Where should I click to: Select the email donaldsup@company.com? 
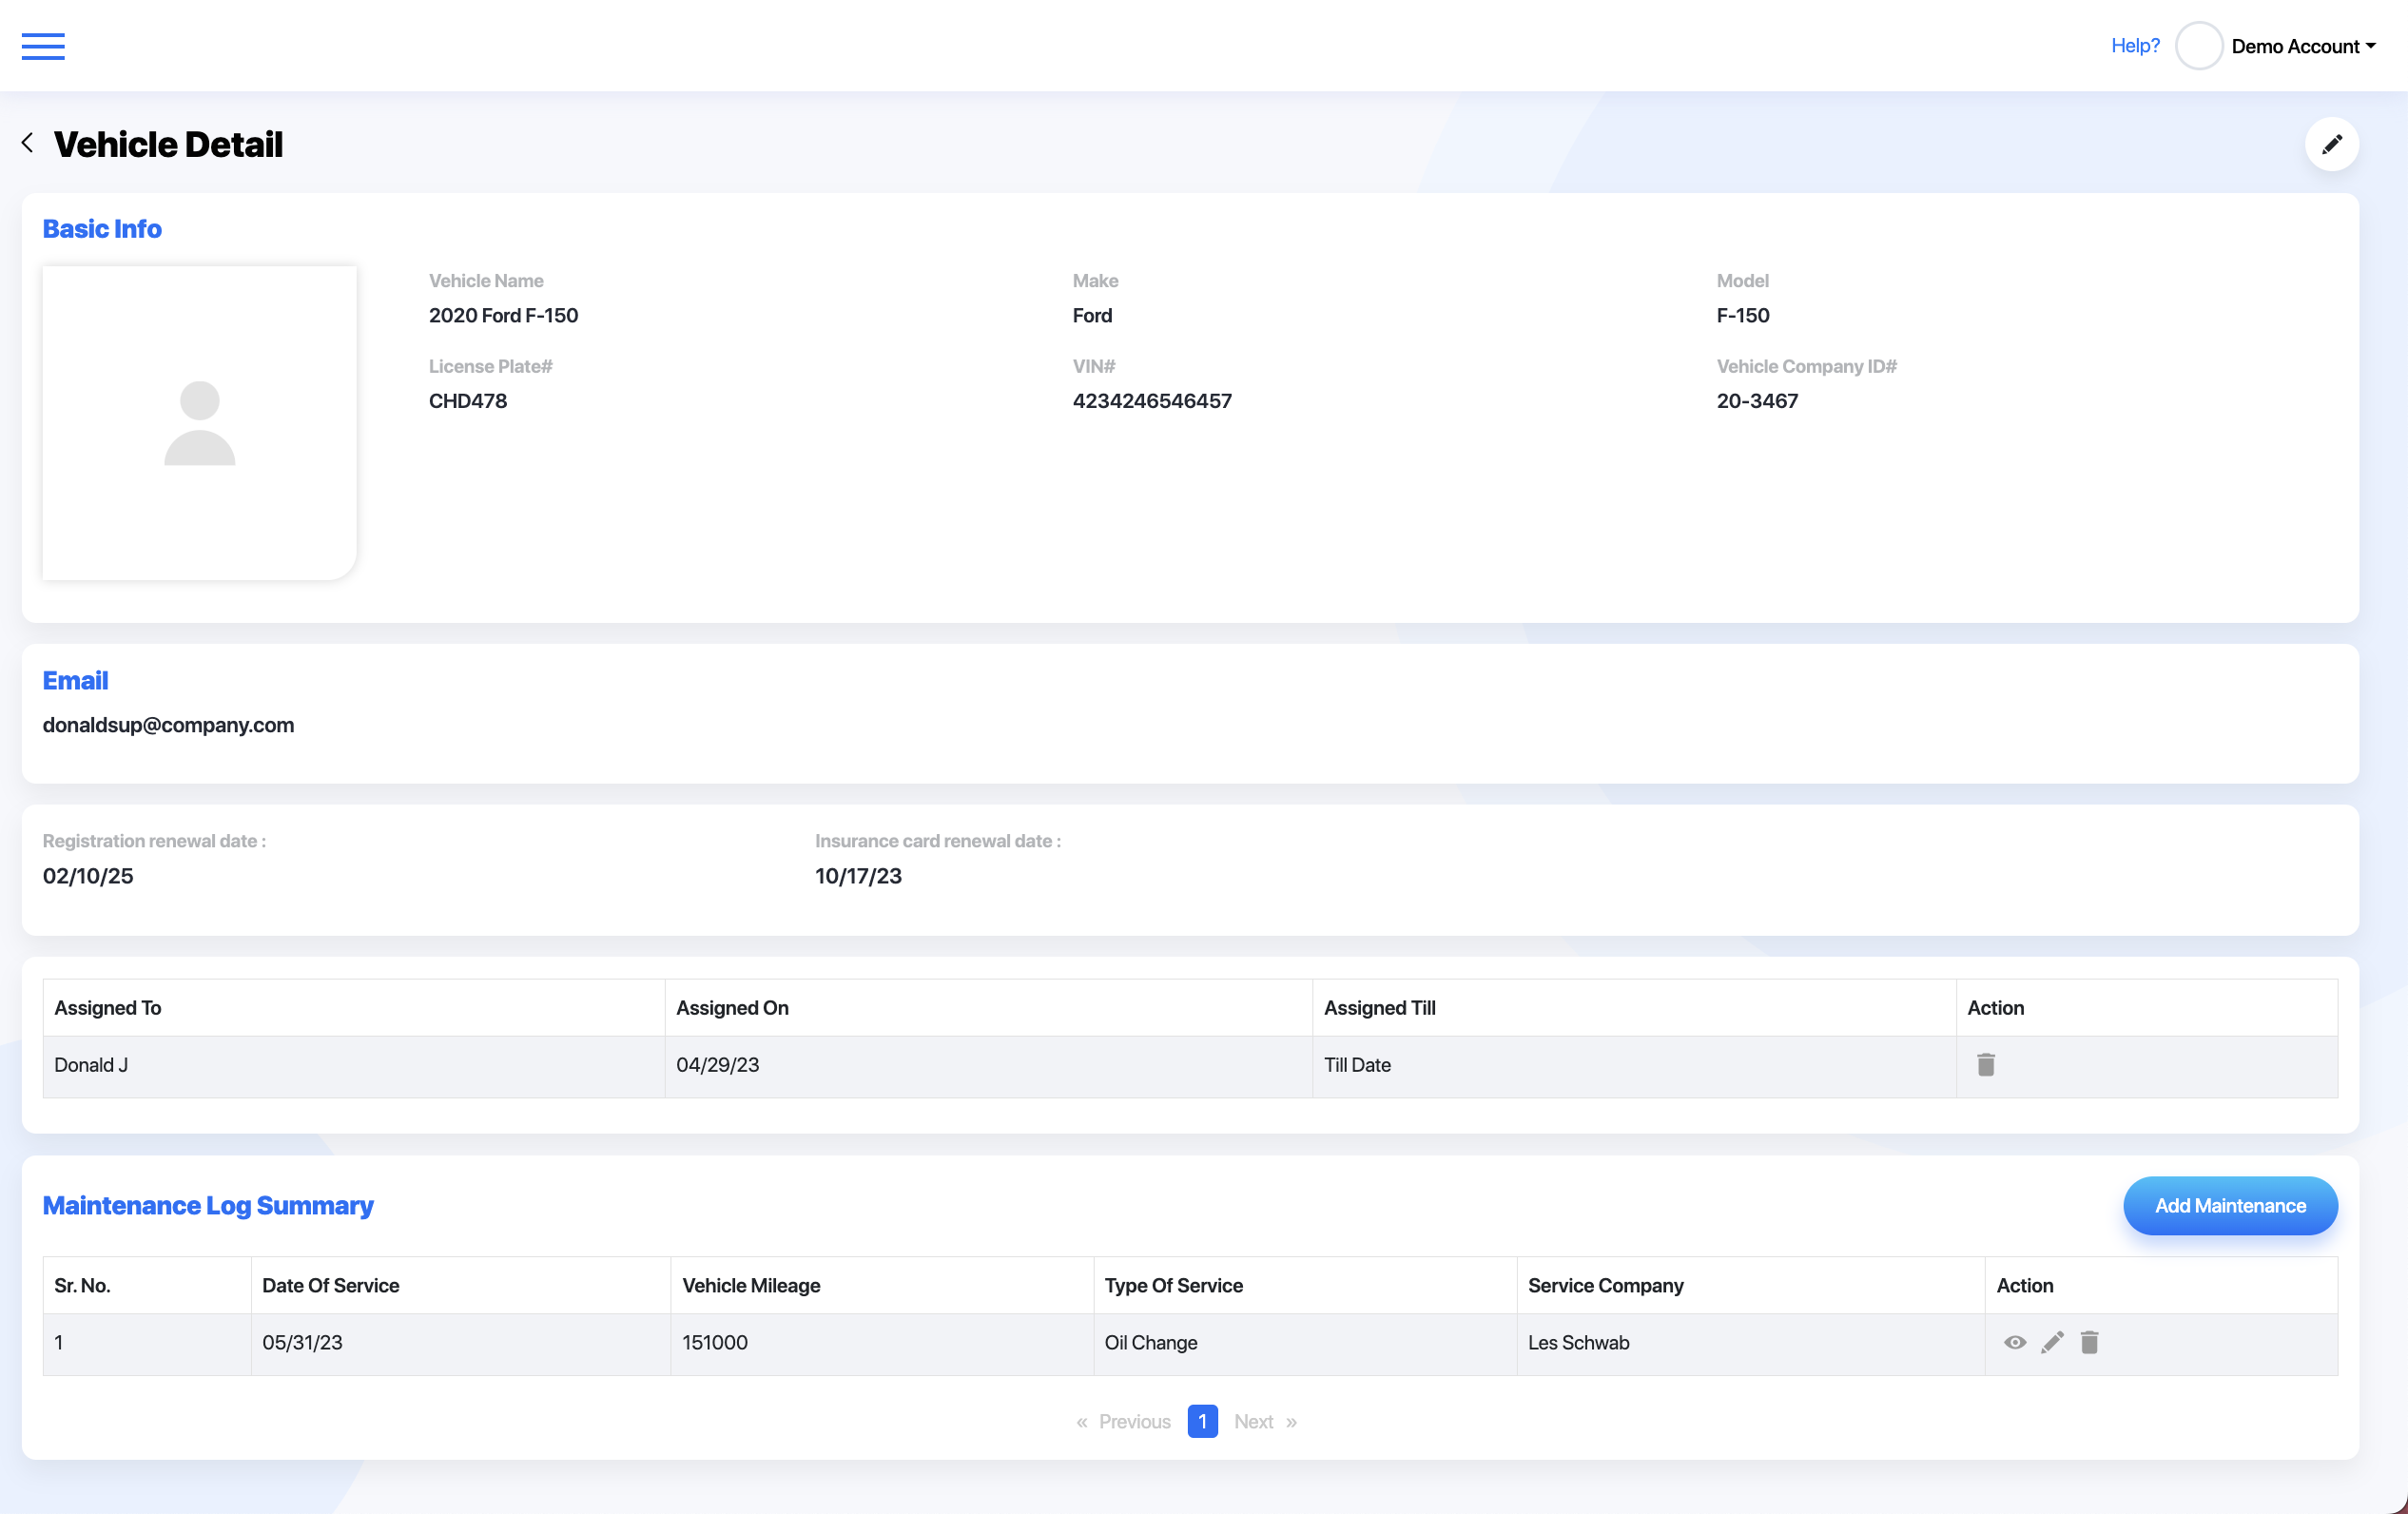click(x=168, y=725)
